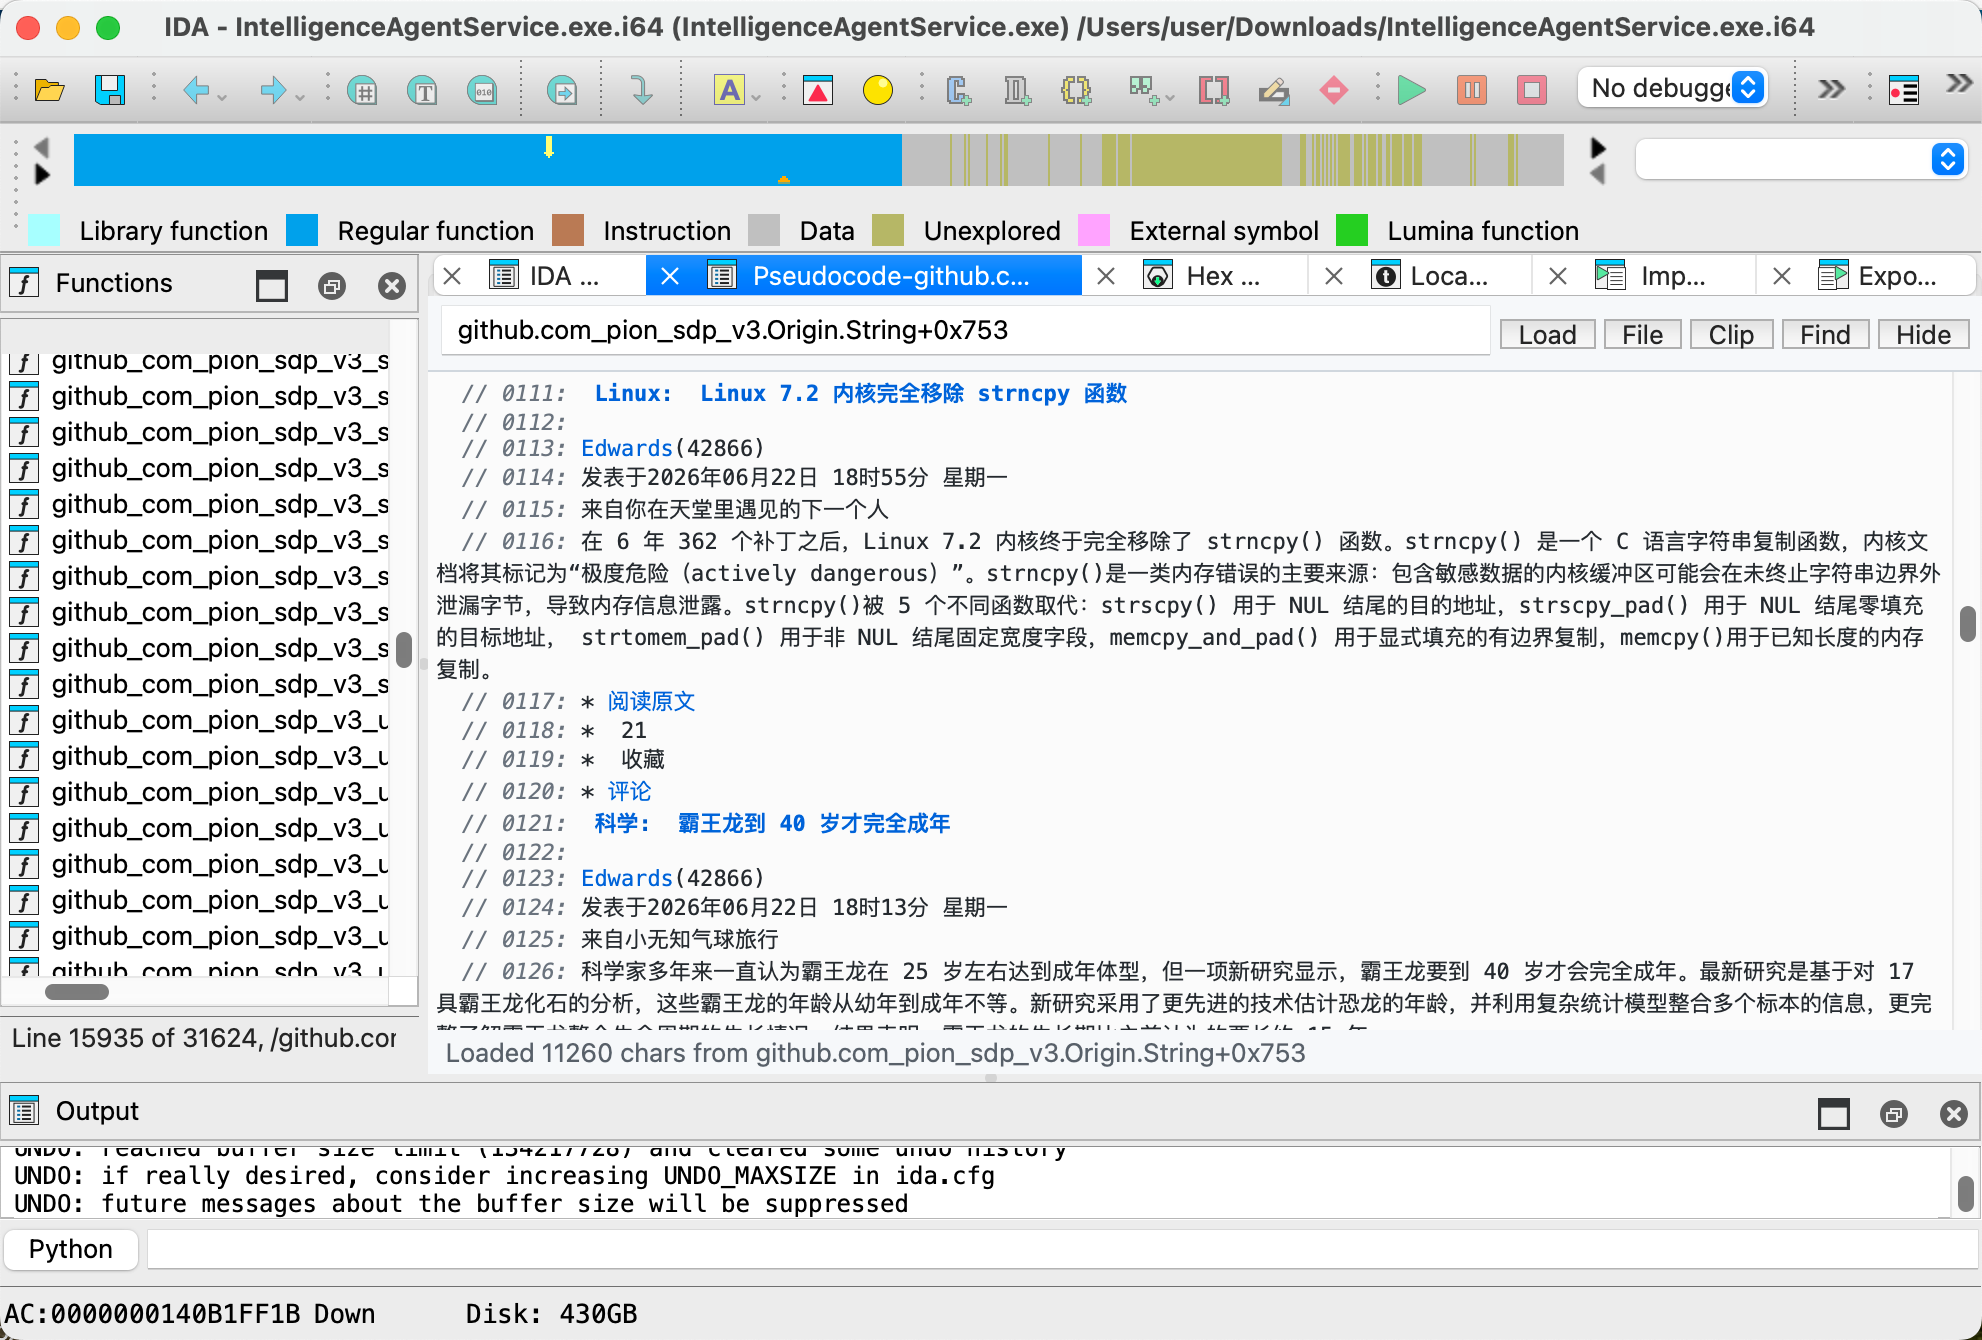The image size is (1982, 1340).
Task: Click the red-dot list view icon
Action: [1904, 91]
